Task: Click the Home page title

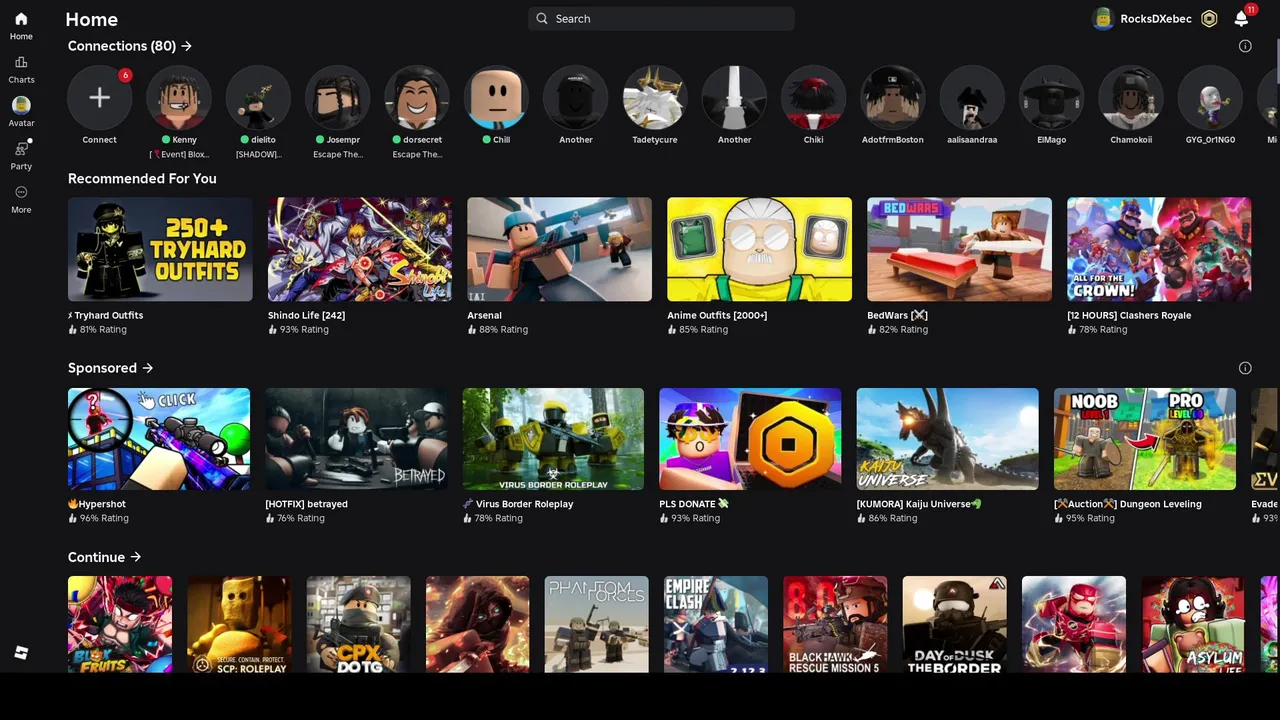Action: [91, 19]
